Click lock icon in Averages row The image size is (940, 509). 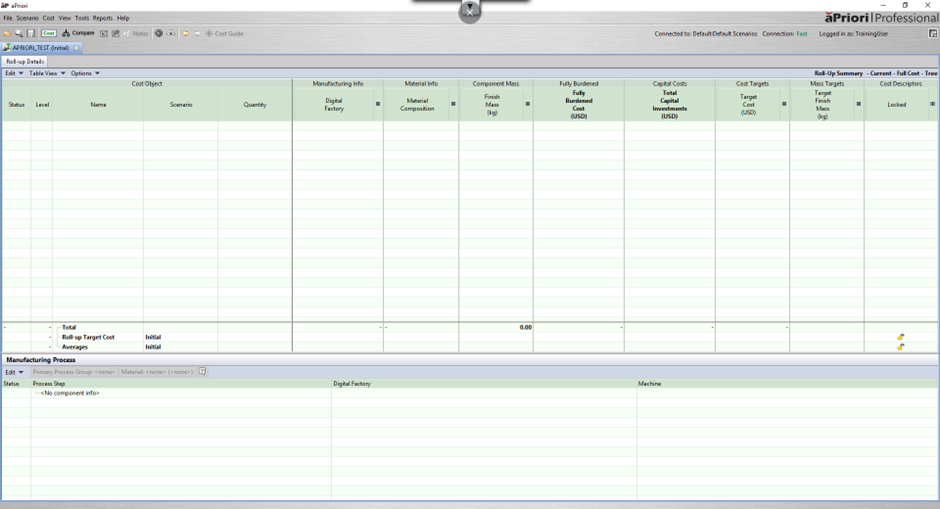900,347
